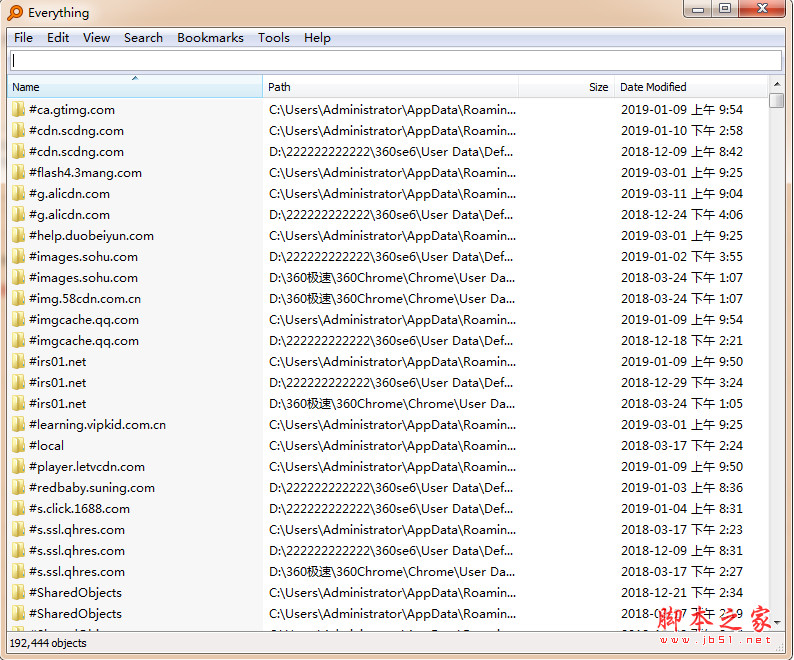The image size is (794, 660).
Task: Sort results by Path column header
Action: [x=390, y=87]
